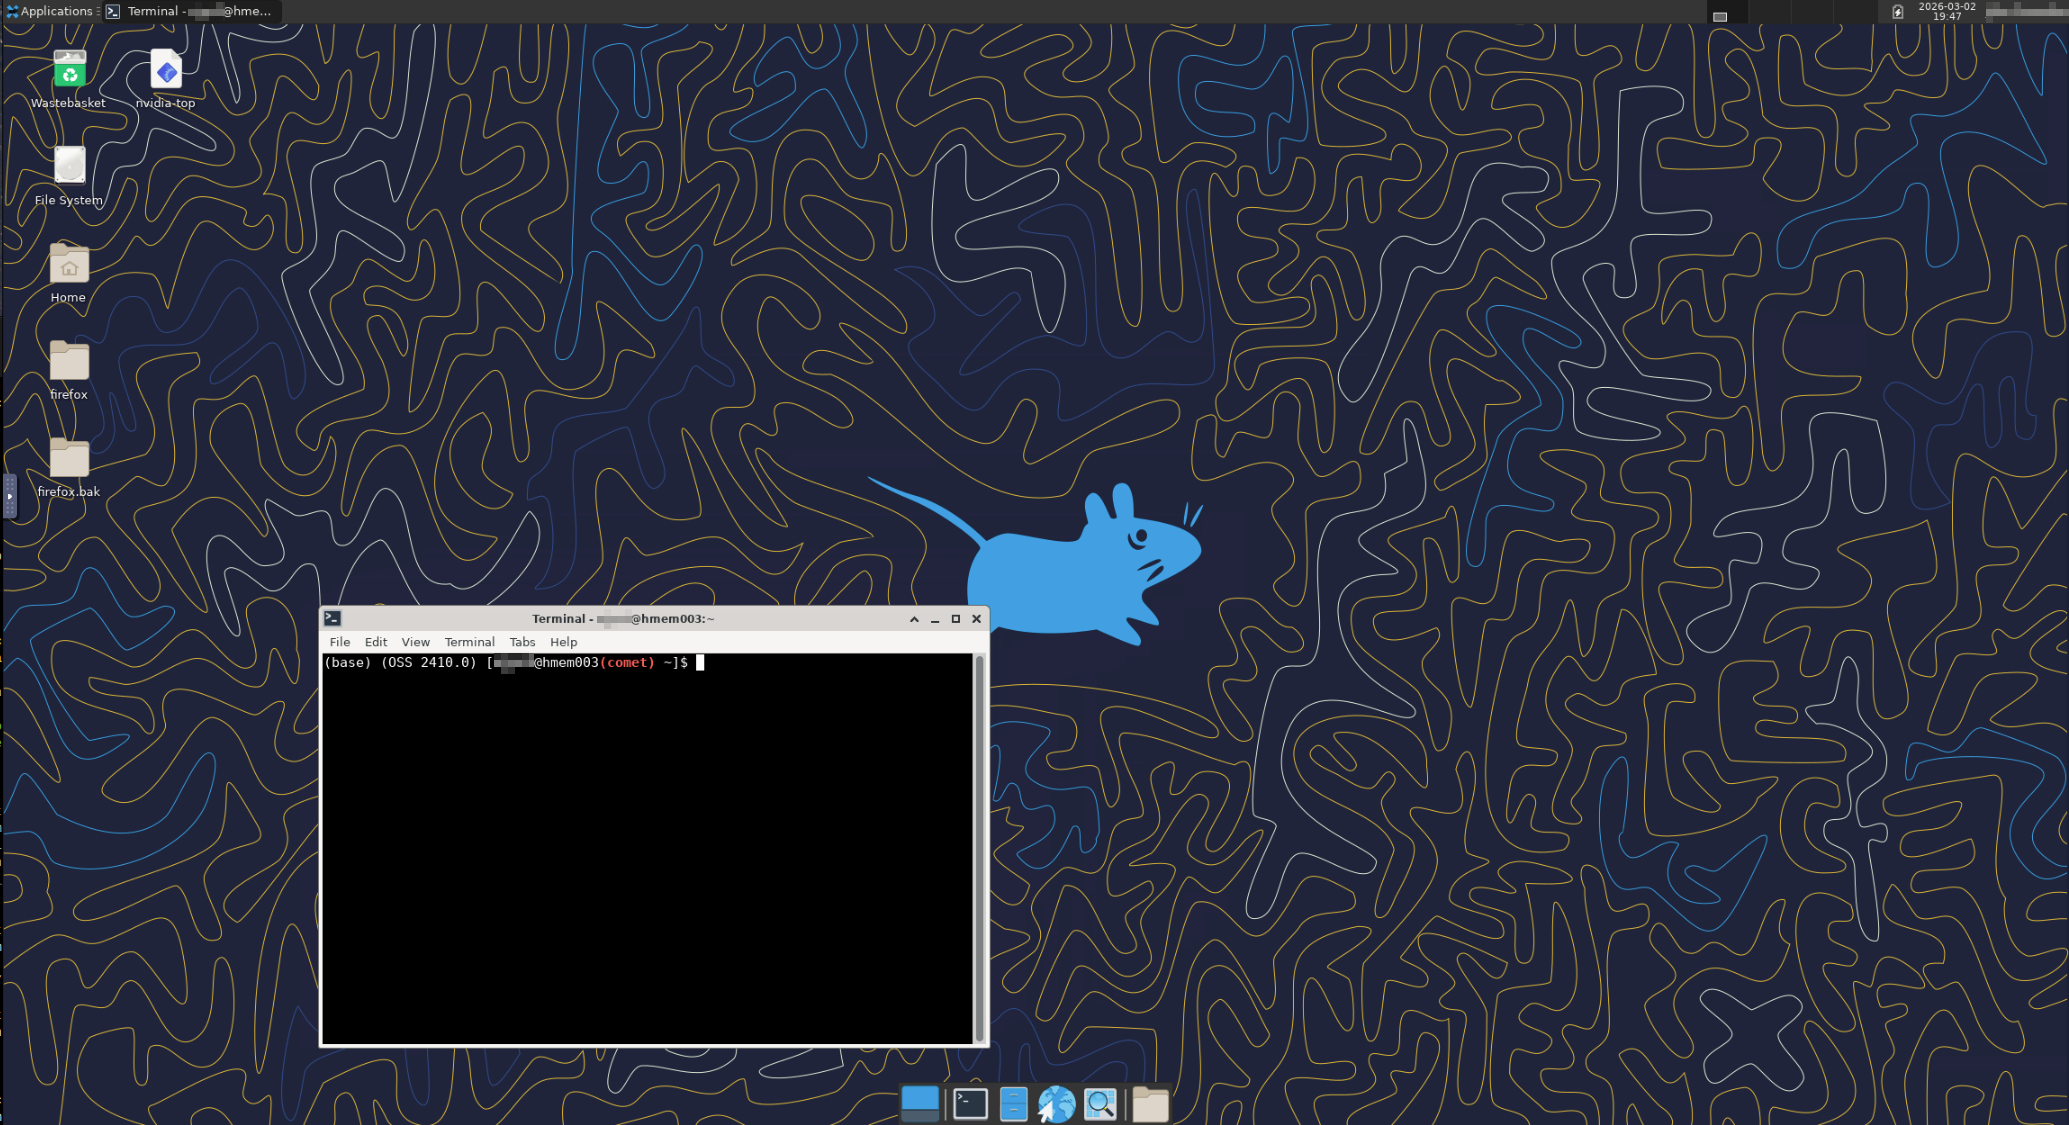Open the Tabs menu in terminal
The height and width of the screenshot is (1125, 2069).
click(522, 642)
